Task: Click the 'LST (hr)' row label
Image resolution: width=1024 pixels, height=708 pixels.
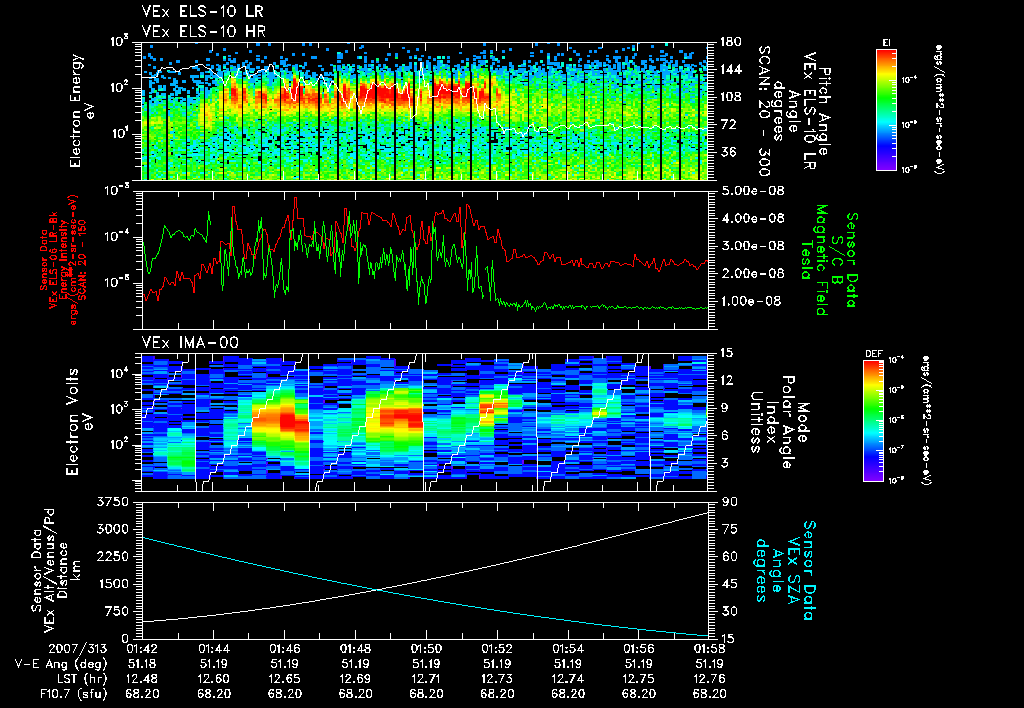Action: pyautogui.click(x=80, y=679)
